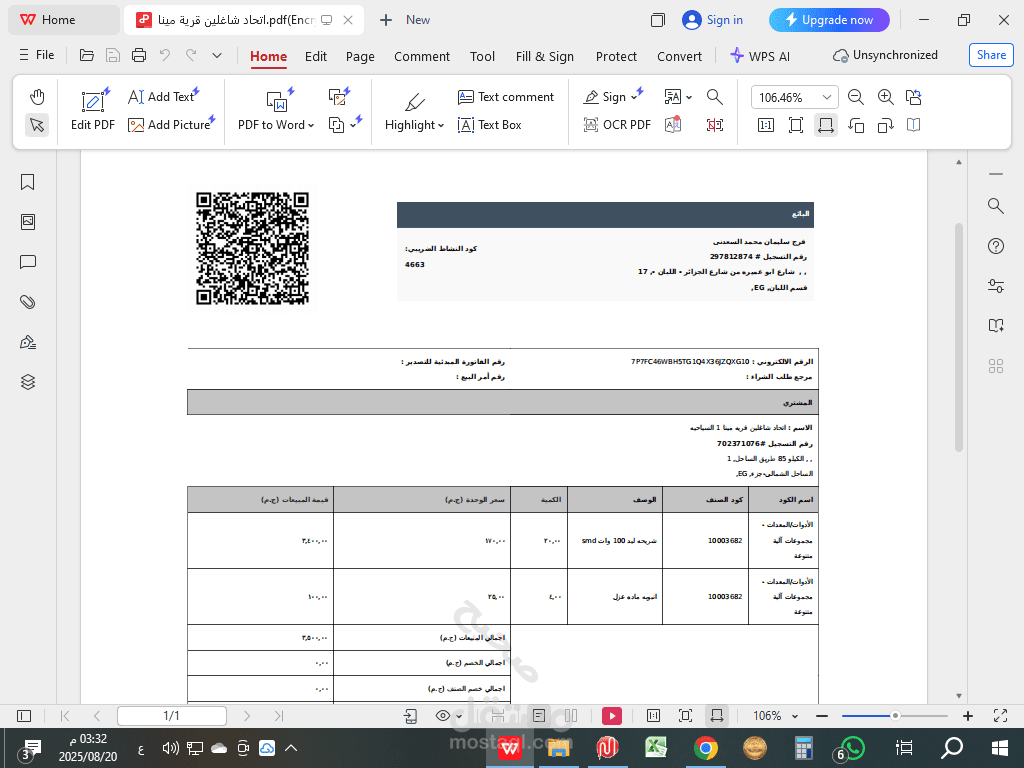The width and height of the screenshot is (1024, 768).
Task: Click the Print icon
Action: pyautogui.click(x=138, y=56)
